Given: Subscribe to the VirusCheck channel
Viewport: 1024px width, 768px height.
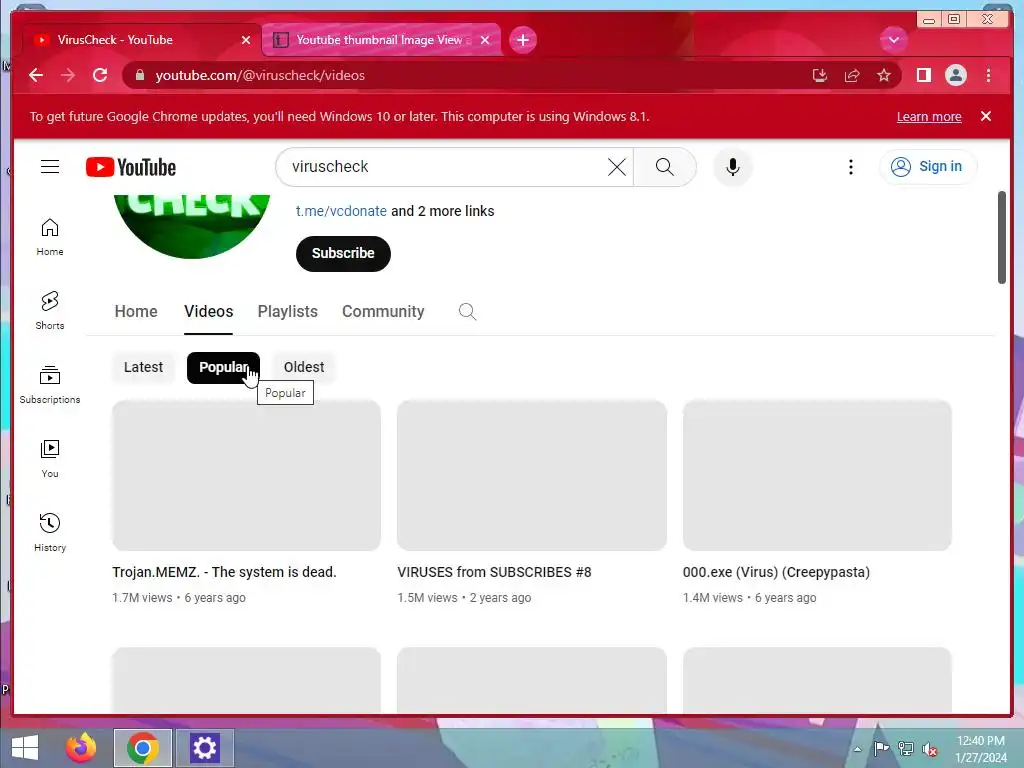Looking at the screenshot, I should point(343,253).
